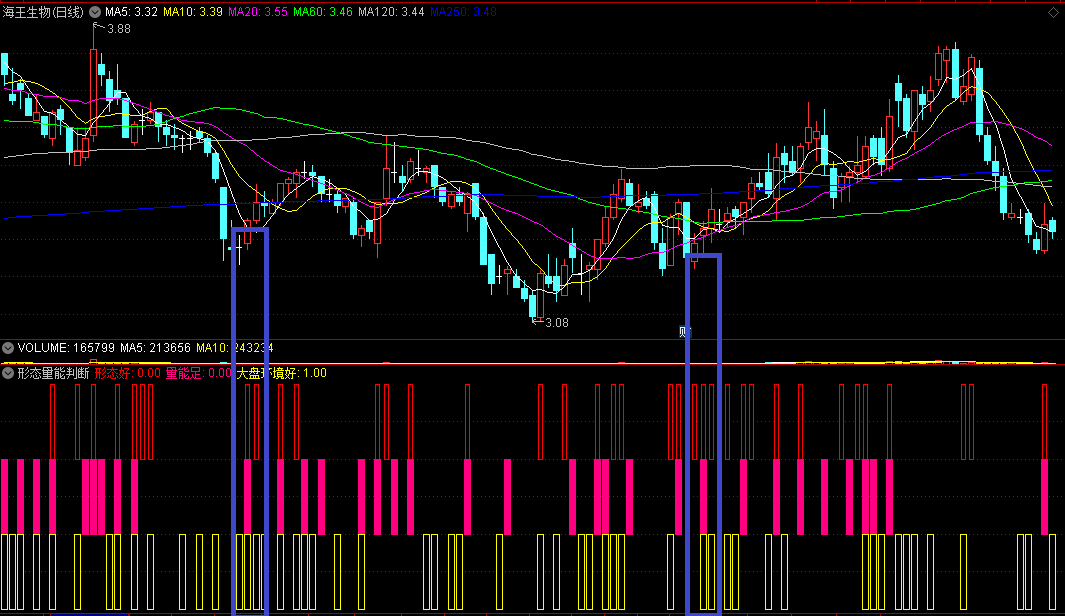Click the 海王生物(日线) chart title

(43, 12)
